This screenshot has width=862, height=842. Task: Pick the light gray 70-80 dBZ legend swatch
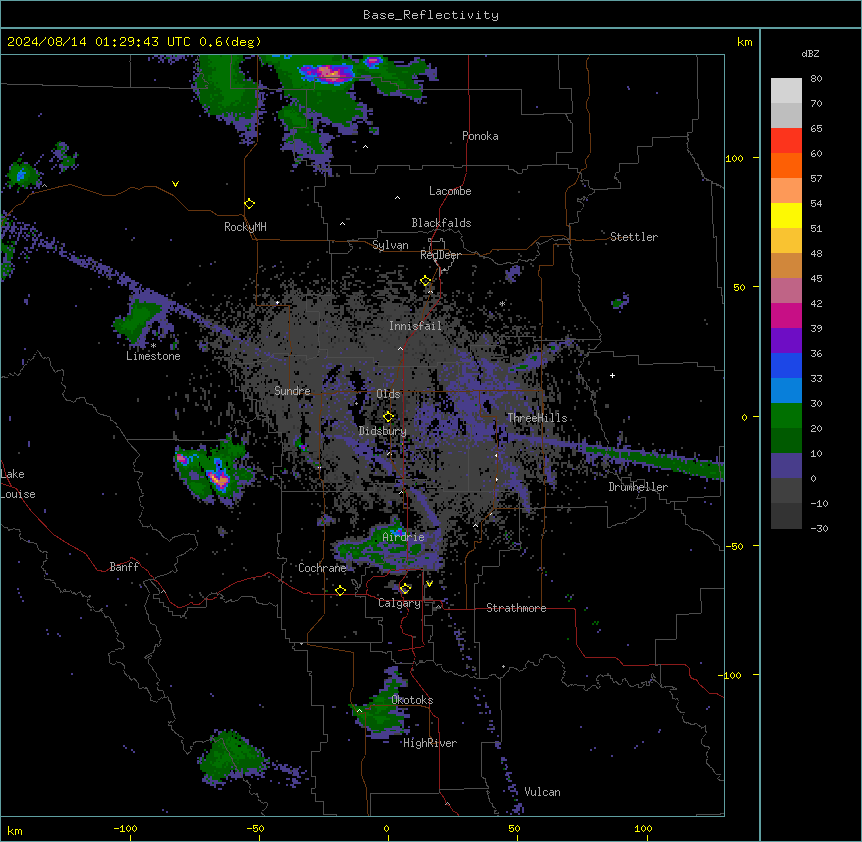[786, 91]
